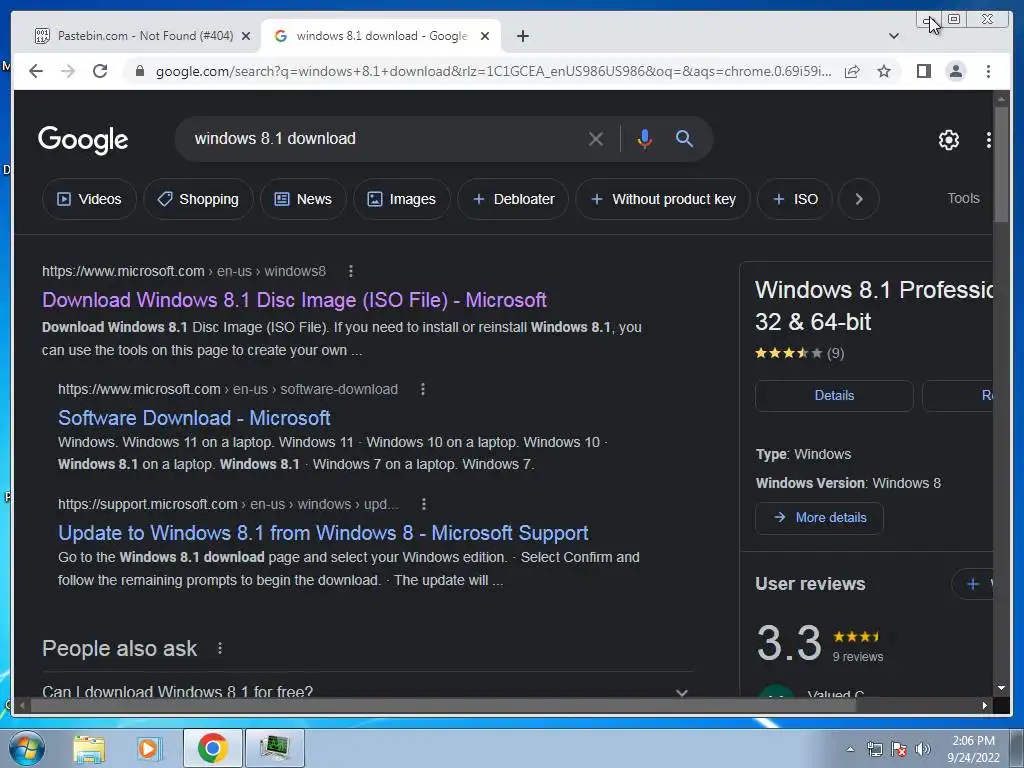Start voice search with microphone
Image resolution: width=1024 pixels, height=768 pixels.
pos(644,138)
